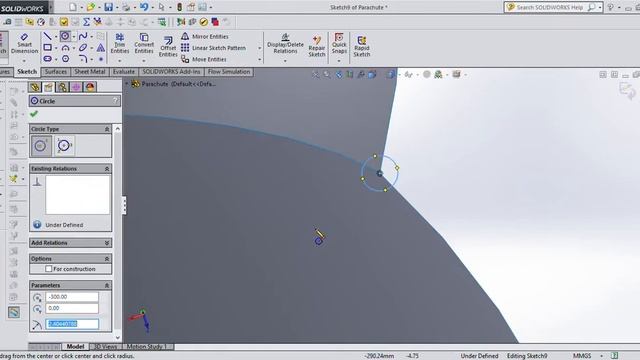The image size is (640, 360).
Task: Open Display/Delete Relations dropdown arrow
Action: pyautogui.click(x=285, y=61)
